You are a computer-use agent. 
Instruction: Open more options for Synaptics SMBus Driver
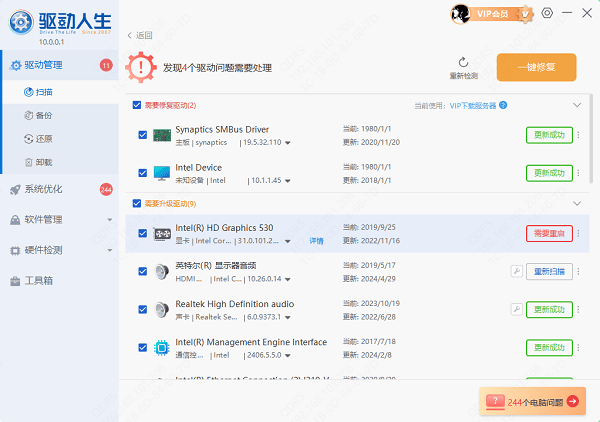click(578, 135)
